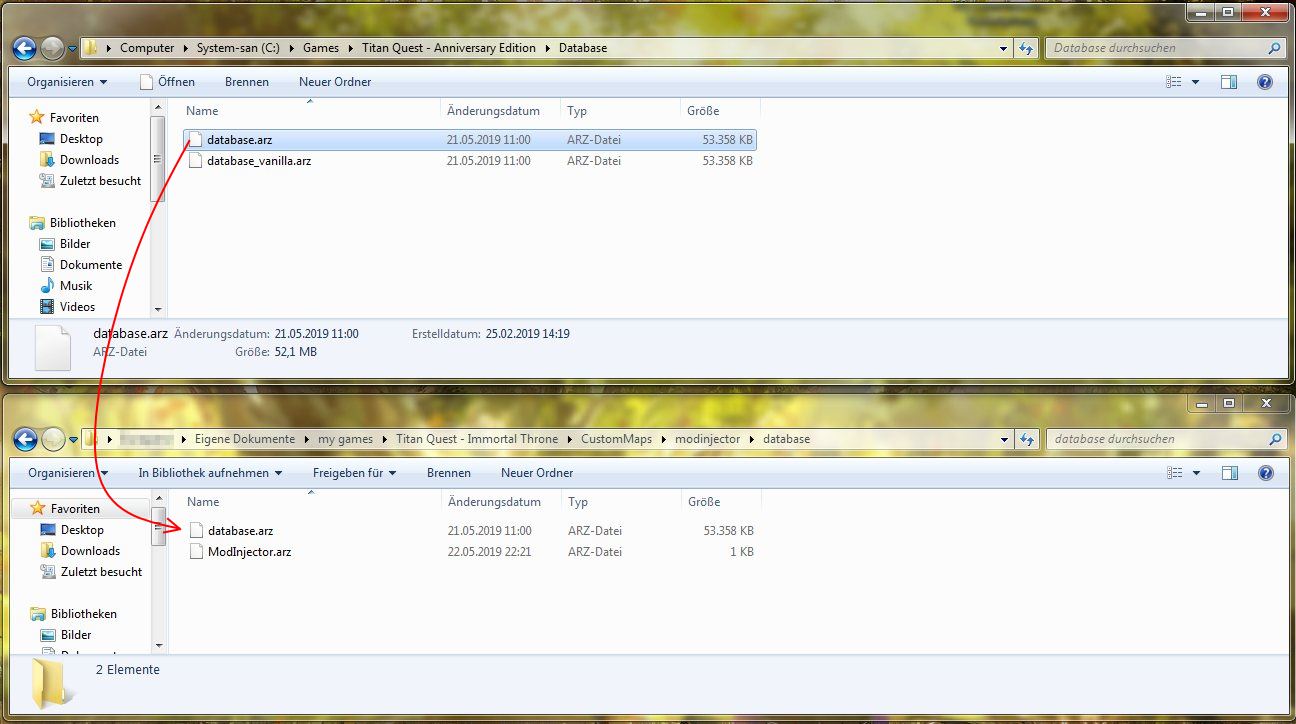This screenshot has width=1296, height=724.
Task: Click sidebar scrollbar thumb in modinjector window
Action: pyautogui.click(x=158, y=526)
